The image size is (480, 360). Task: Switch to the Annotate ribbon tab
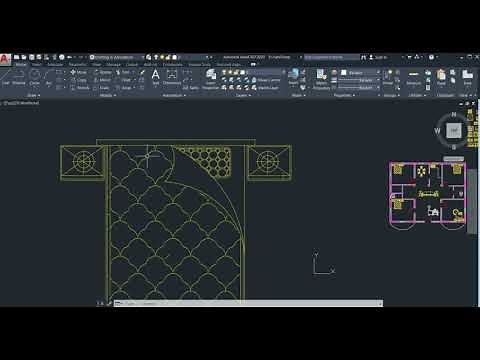point(55,65)
